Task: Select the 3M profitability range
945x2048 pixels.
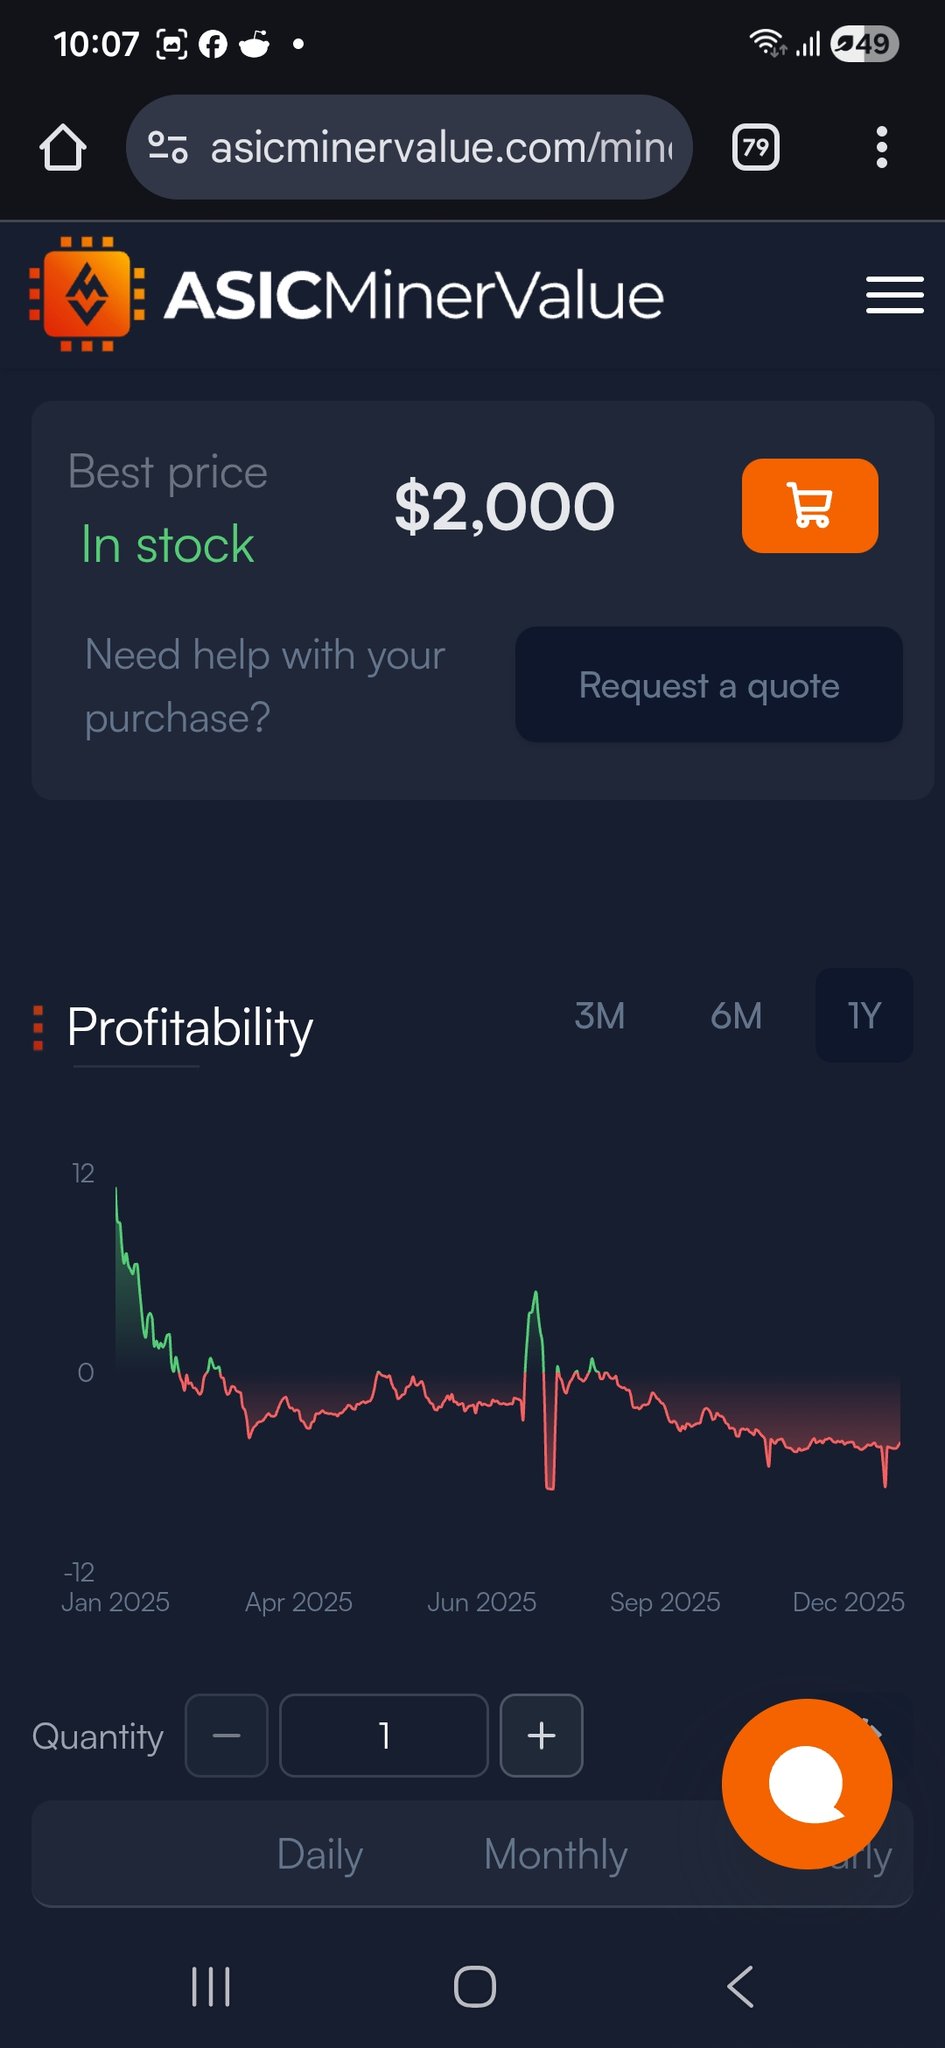Action: pos(599,1016)
